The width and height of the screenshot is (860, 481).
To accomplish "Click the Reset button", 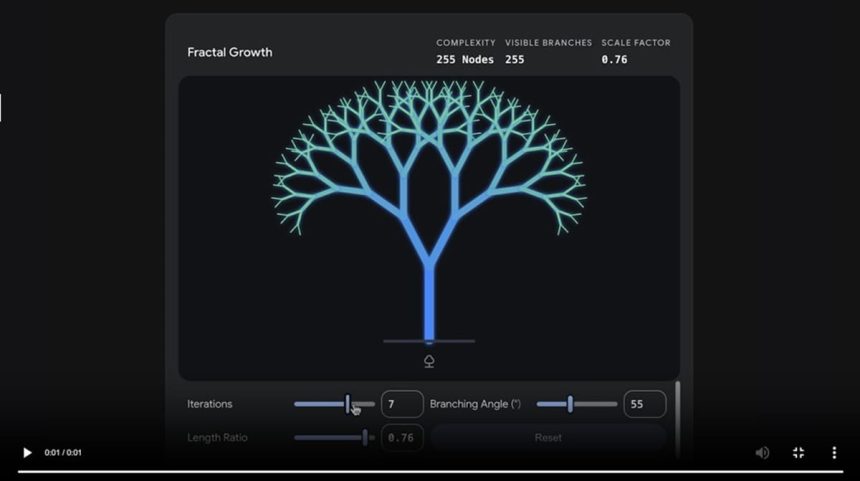I will coord(548,438).
